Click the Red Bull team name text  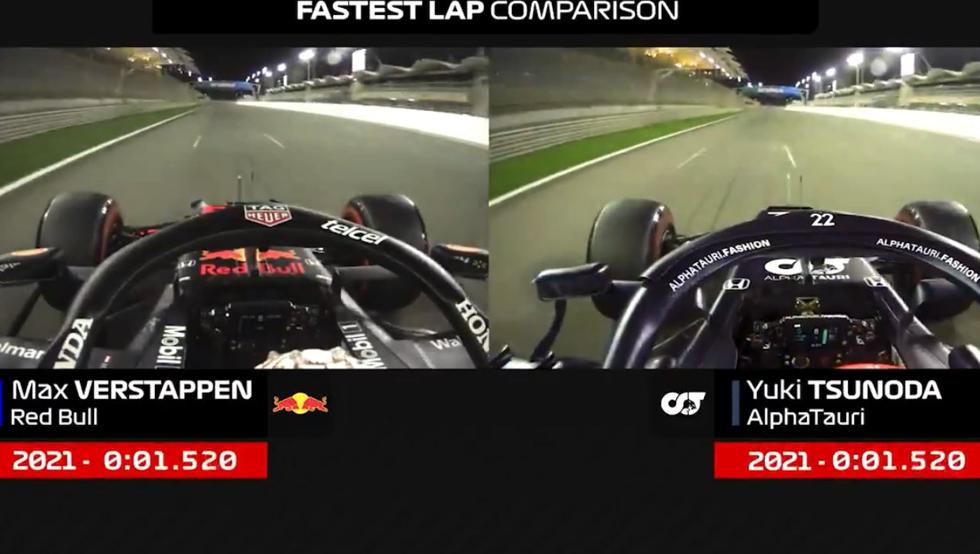(54, 417)
